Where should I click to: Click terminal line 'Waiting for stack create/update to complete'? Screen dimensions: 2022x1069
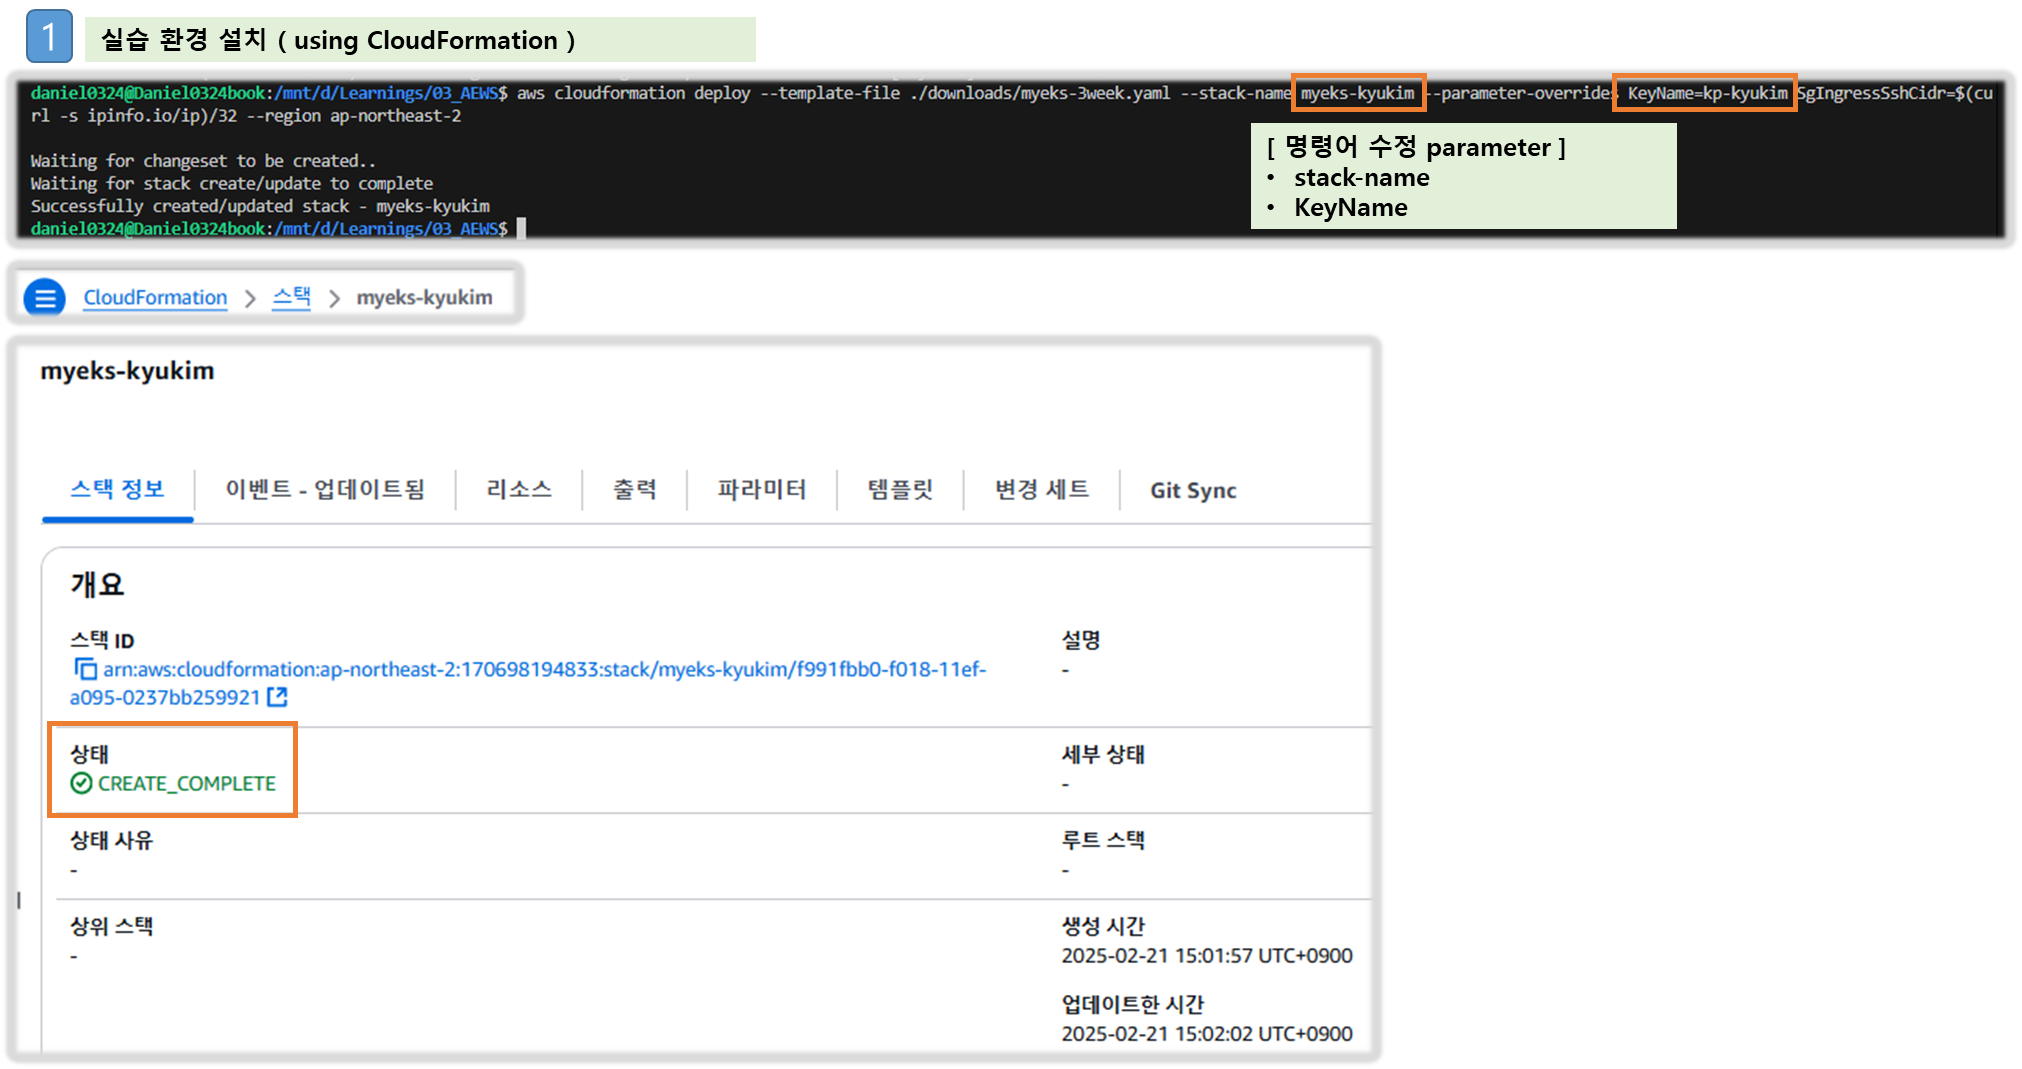click(232, 184)
